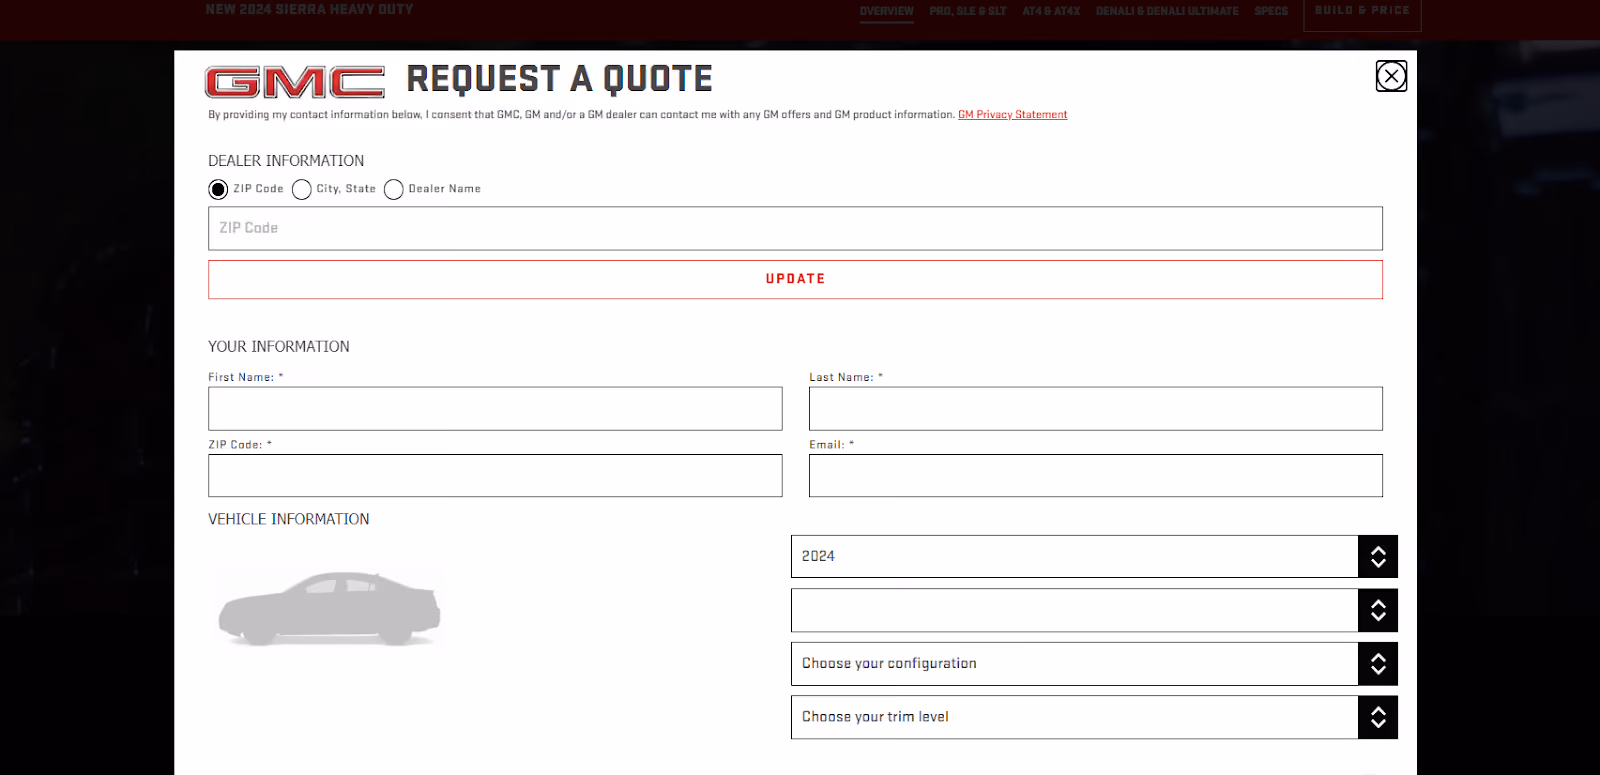Click the personal ZIP Code field
This screenshot has width=1600, height=775.
point(495,476)
